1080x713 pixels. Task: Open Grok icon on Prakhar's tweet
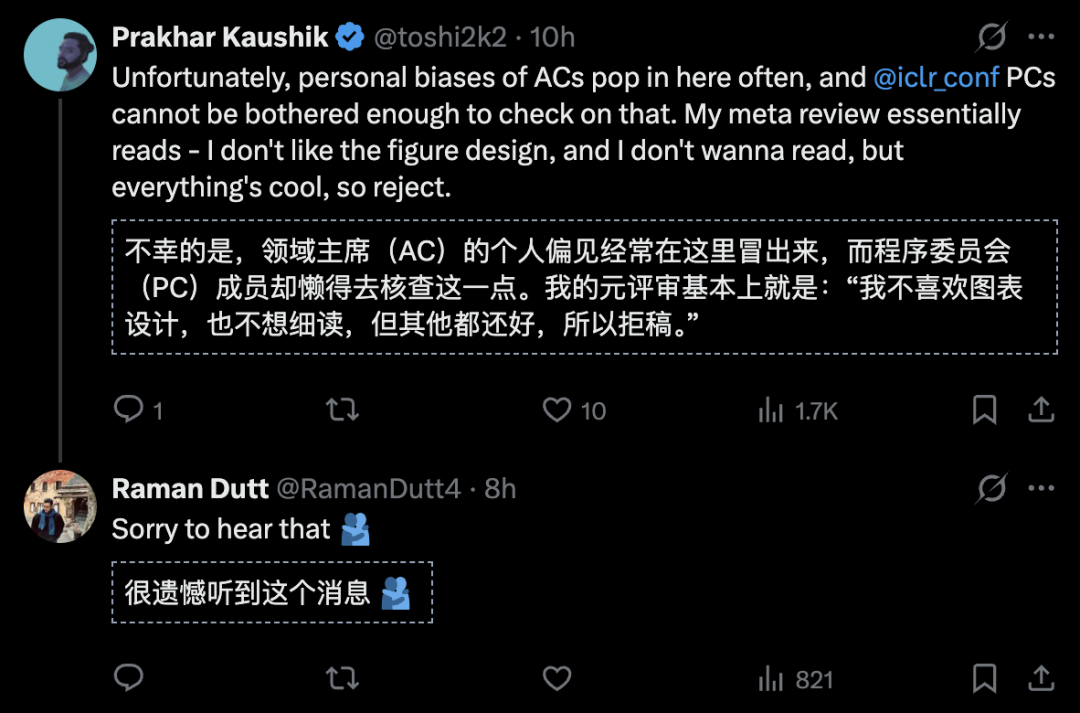click(x=991, y=38)
